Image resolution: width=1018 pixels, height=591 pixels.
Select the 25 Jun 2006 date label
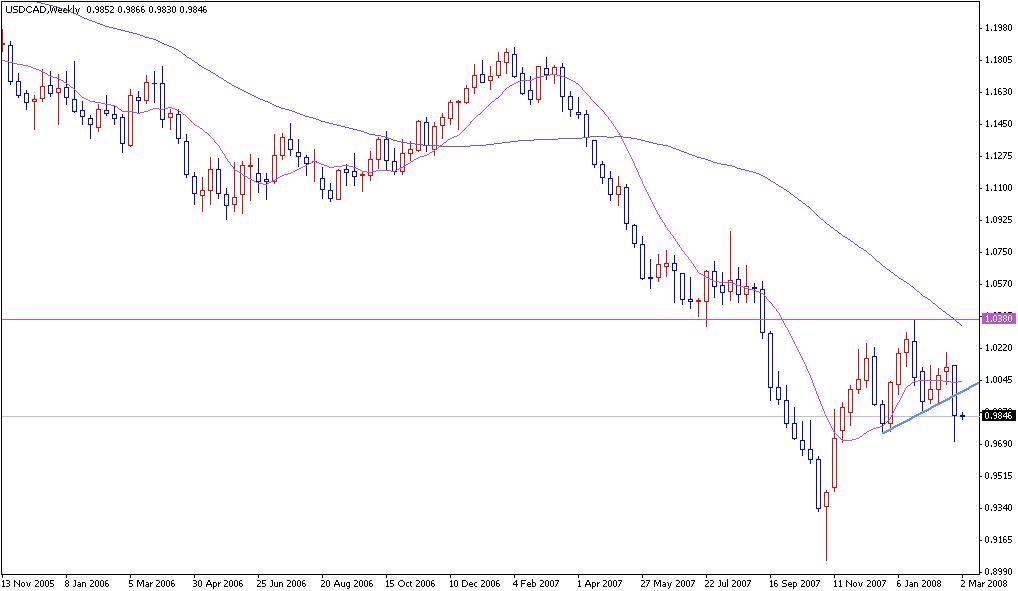coord(281,583)
